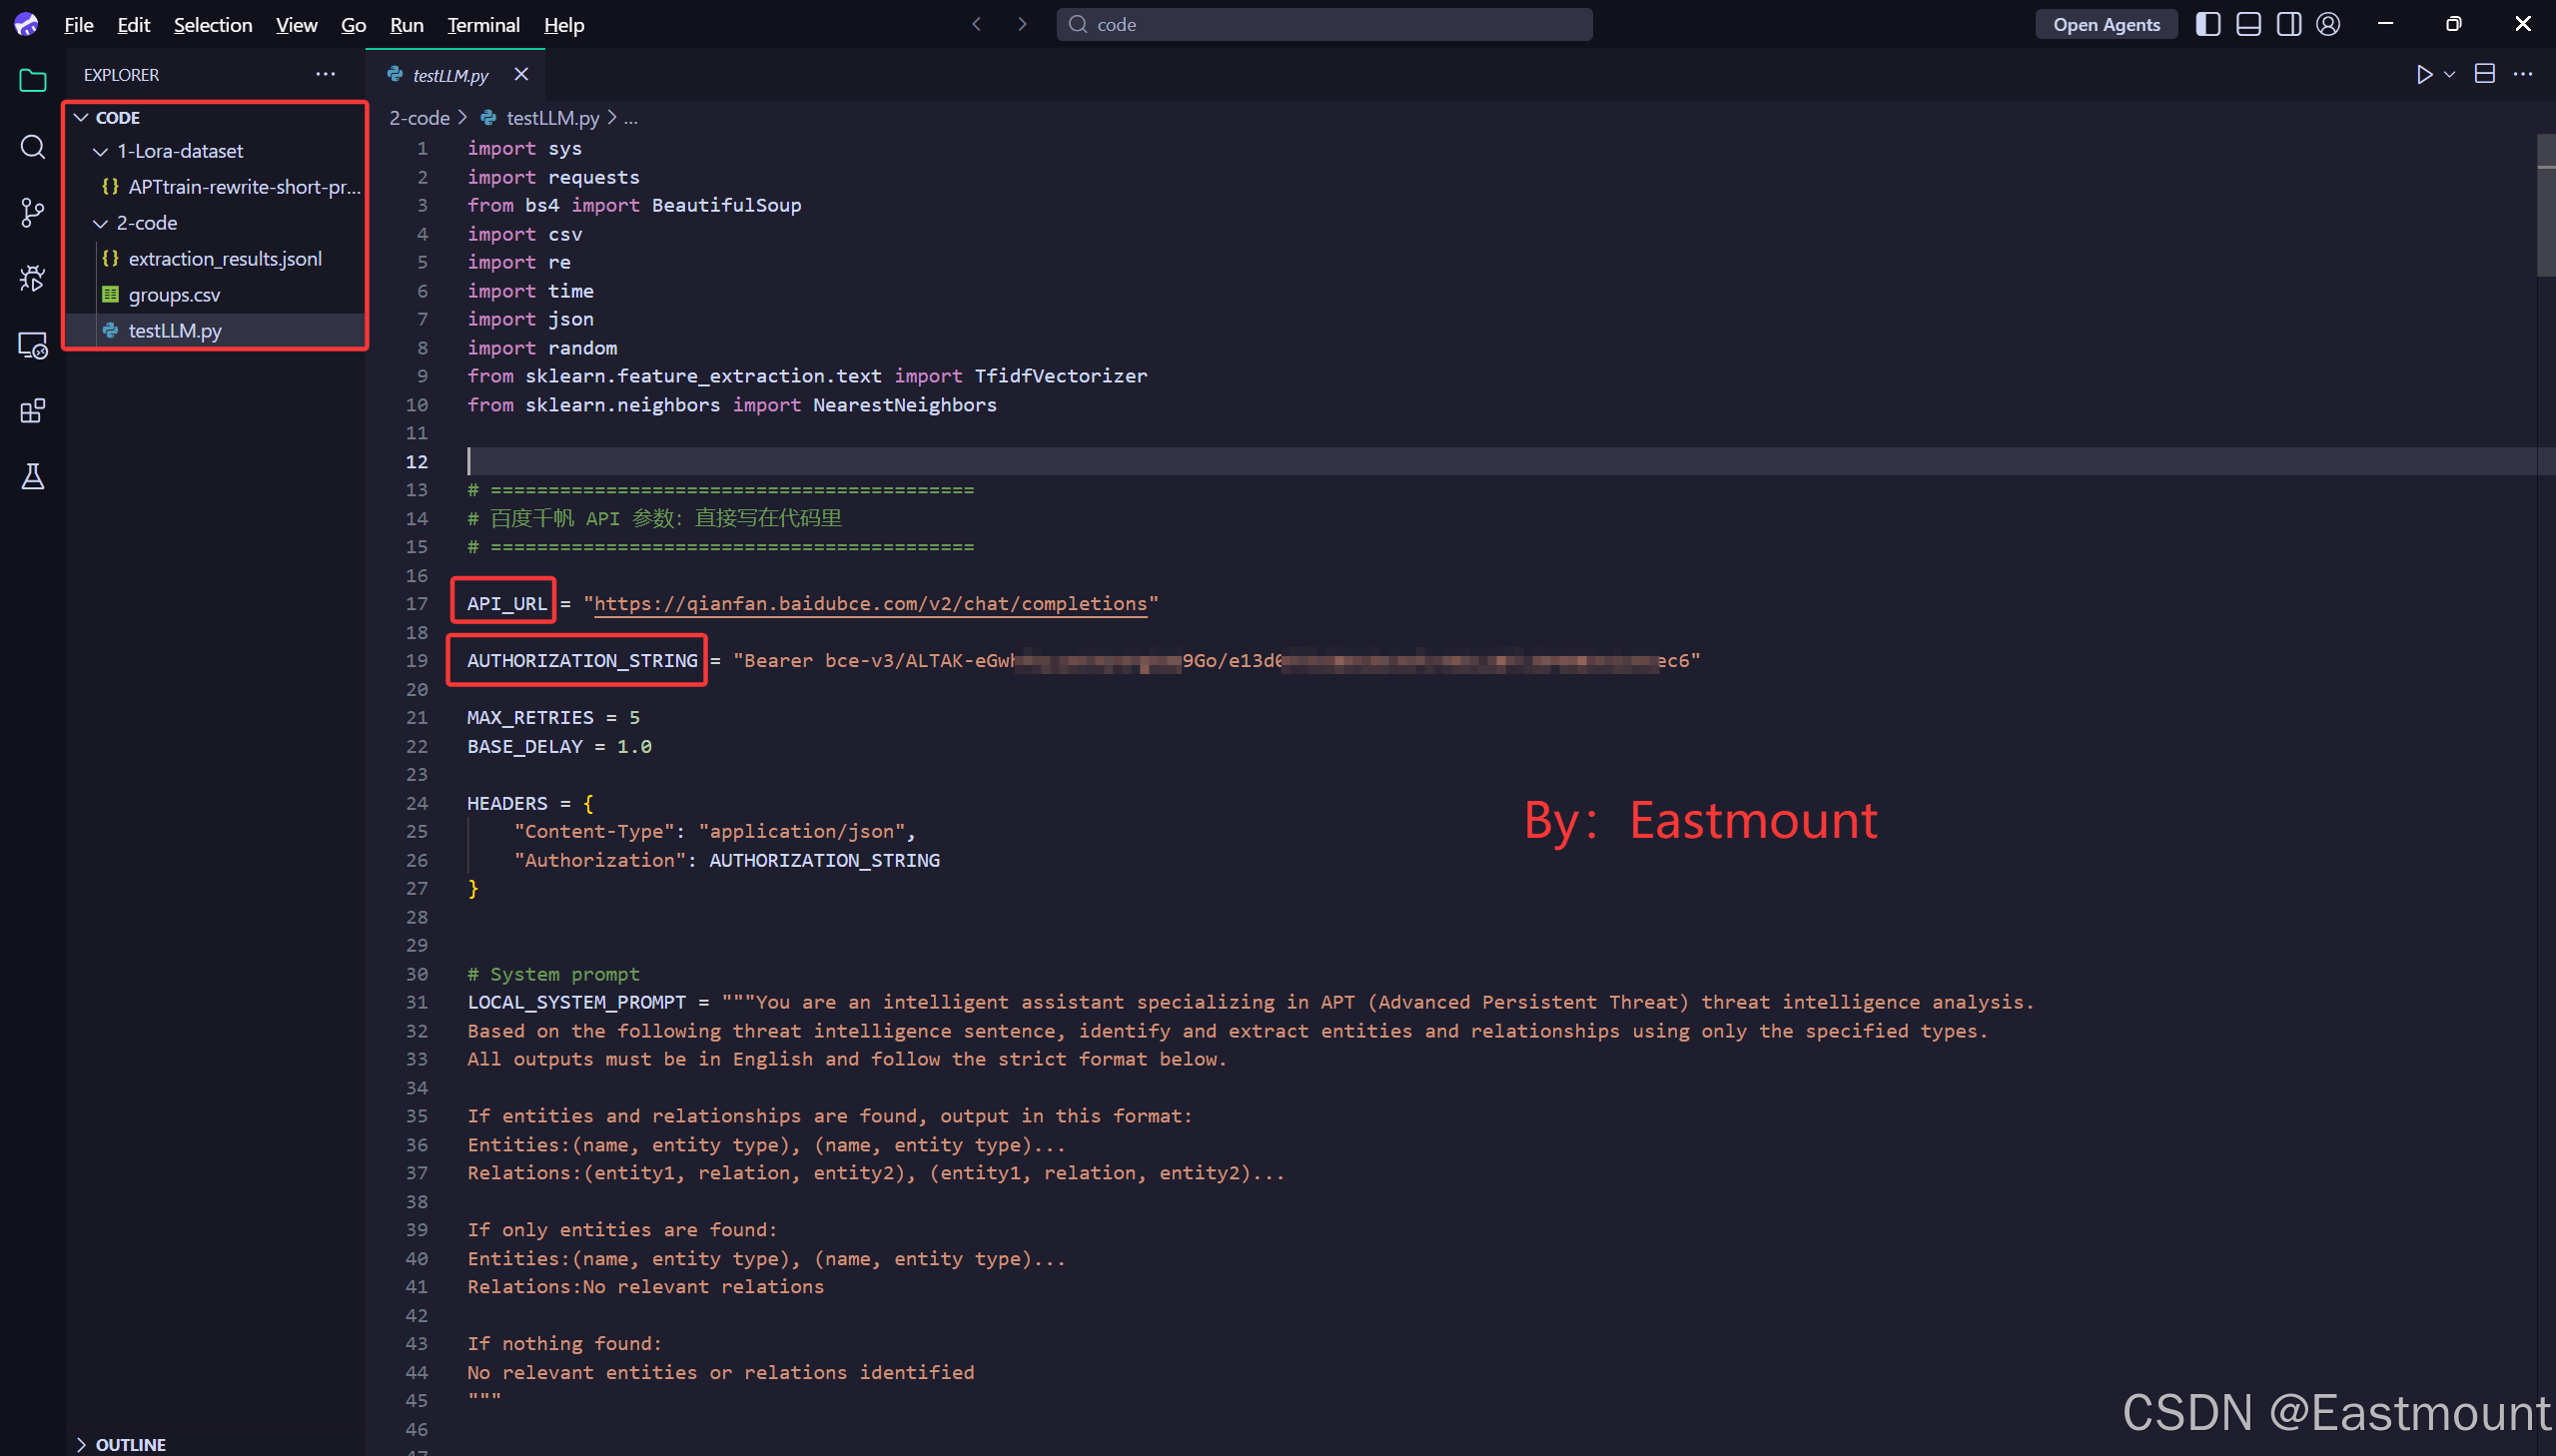Open the Testing flask view
Screen dimensions: 2556x1456
point(33,477)
